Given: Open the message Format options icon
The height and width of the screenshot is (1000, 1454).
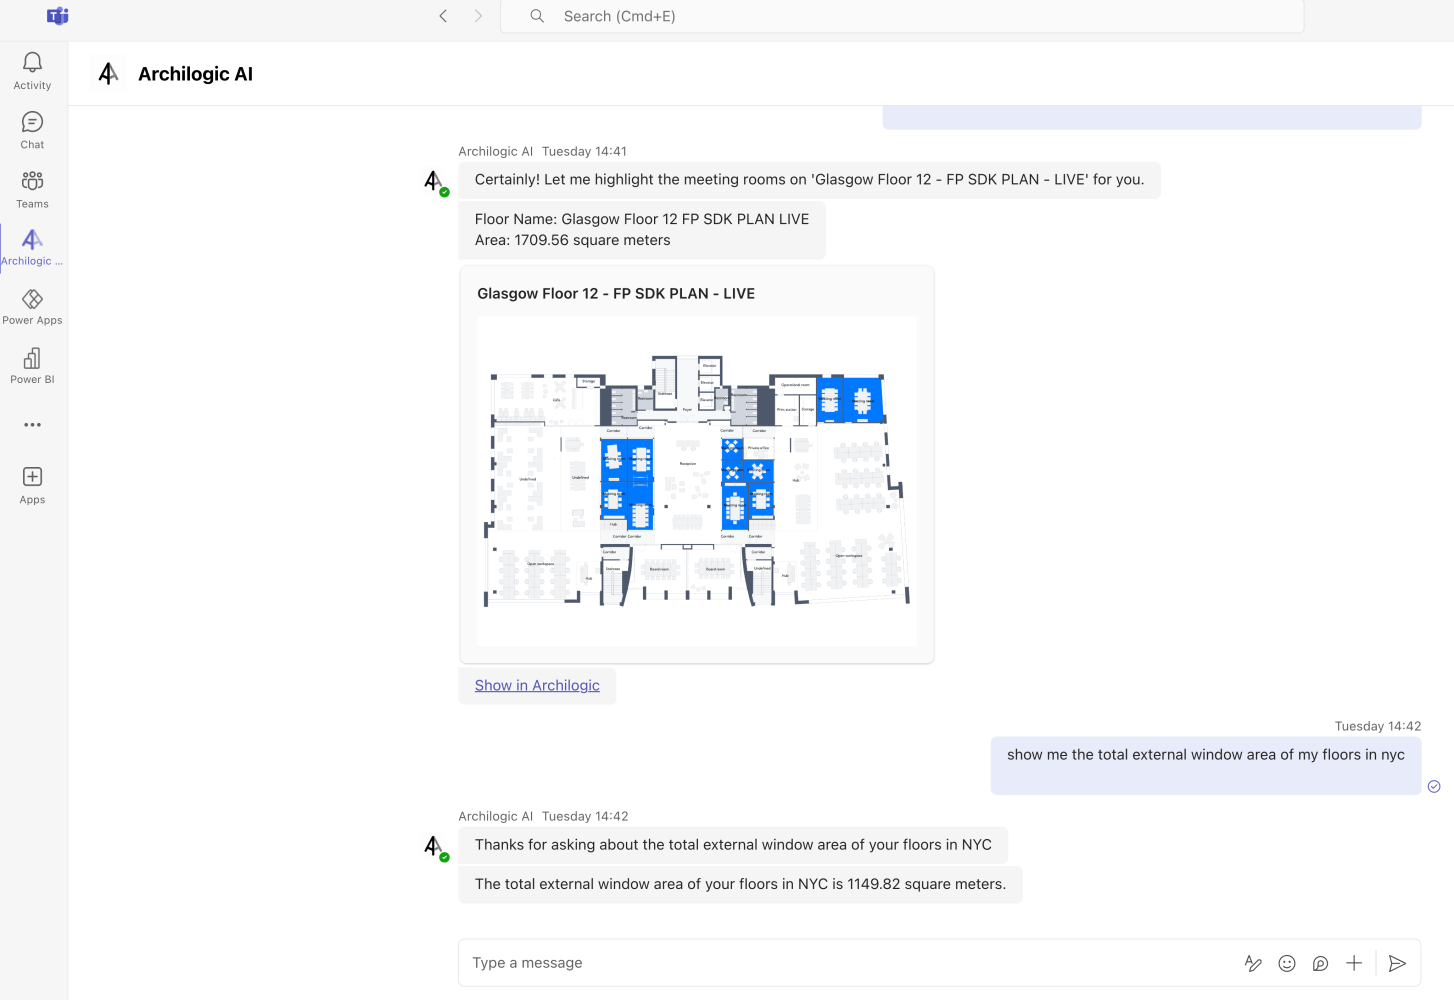Looking at the screenshot, I should (x=1253, y=963).
